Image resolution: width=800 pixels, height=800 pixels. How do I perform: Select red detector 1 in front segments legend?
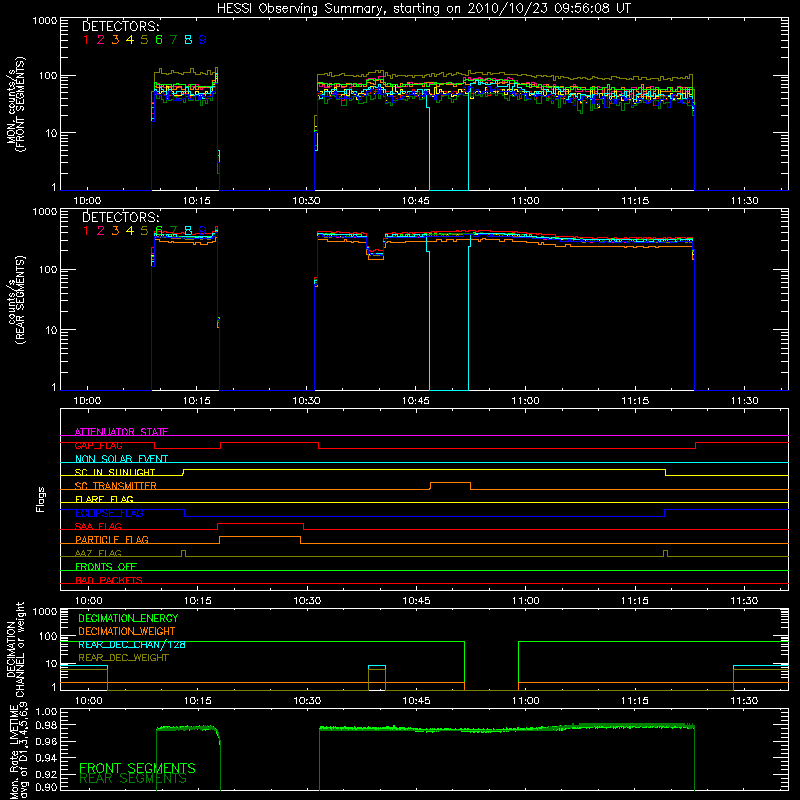[x=86, y=40]
